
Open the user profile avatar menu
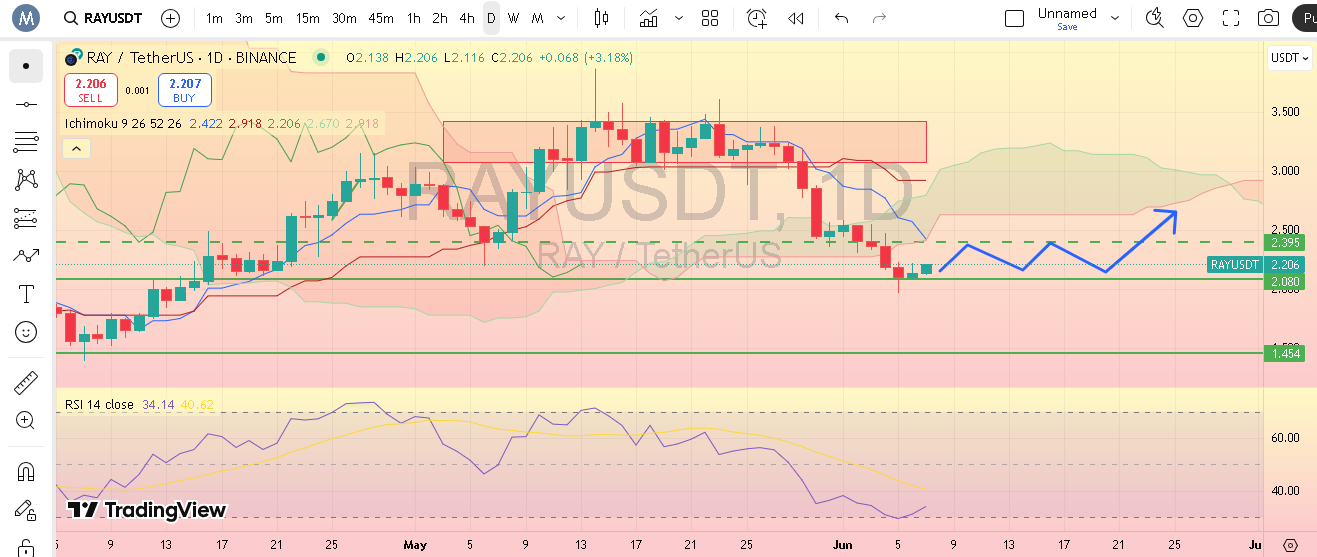[26, 18]
